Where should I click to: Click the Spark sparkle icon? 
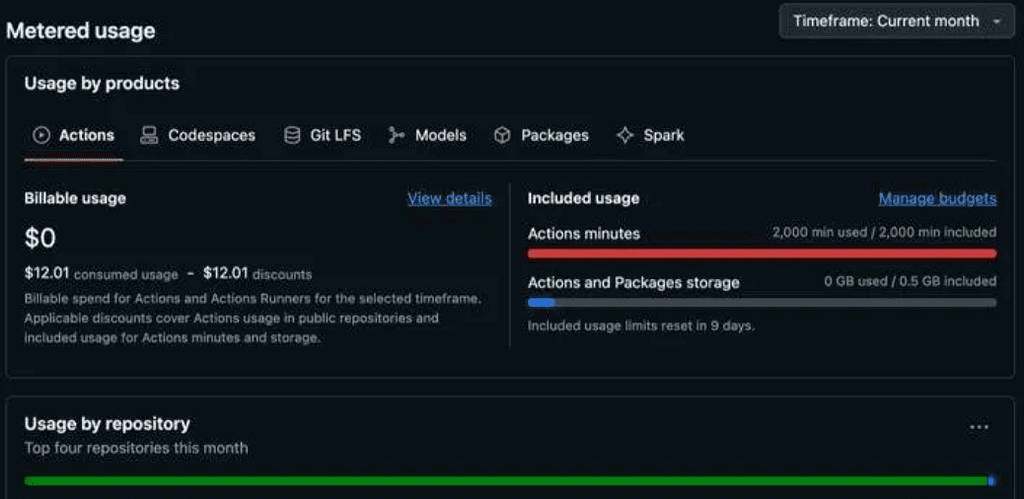click(625, 135)
